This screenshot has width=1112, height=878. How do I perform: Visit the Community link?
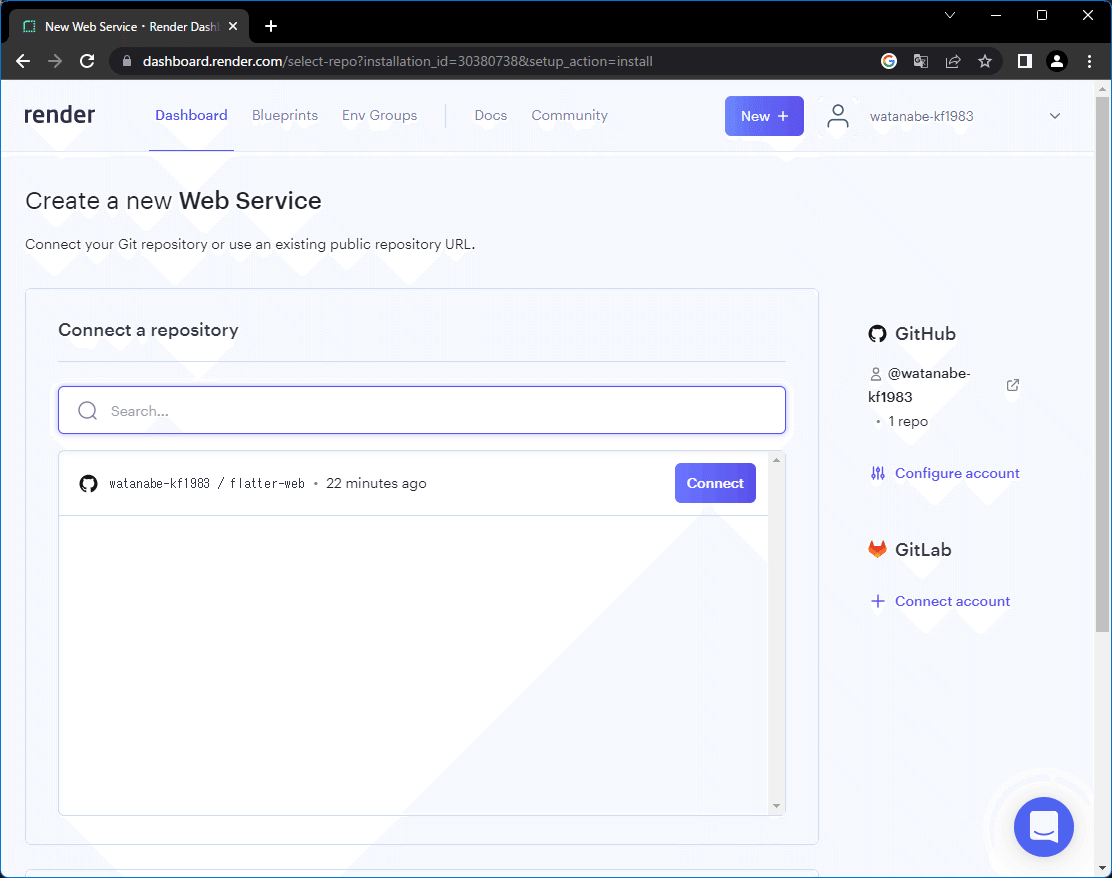tap(569, 115)
